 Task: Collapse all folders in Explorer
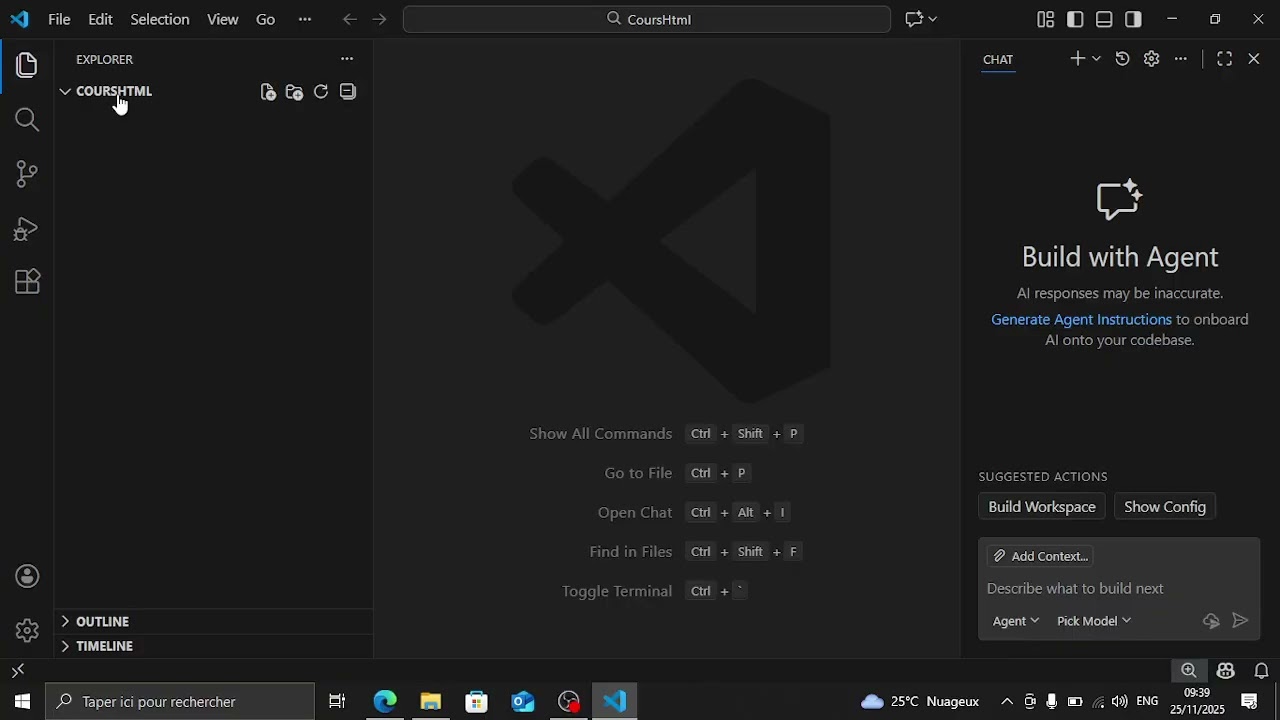(x=348, y=92)
